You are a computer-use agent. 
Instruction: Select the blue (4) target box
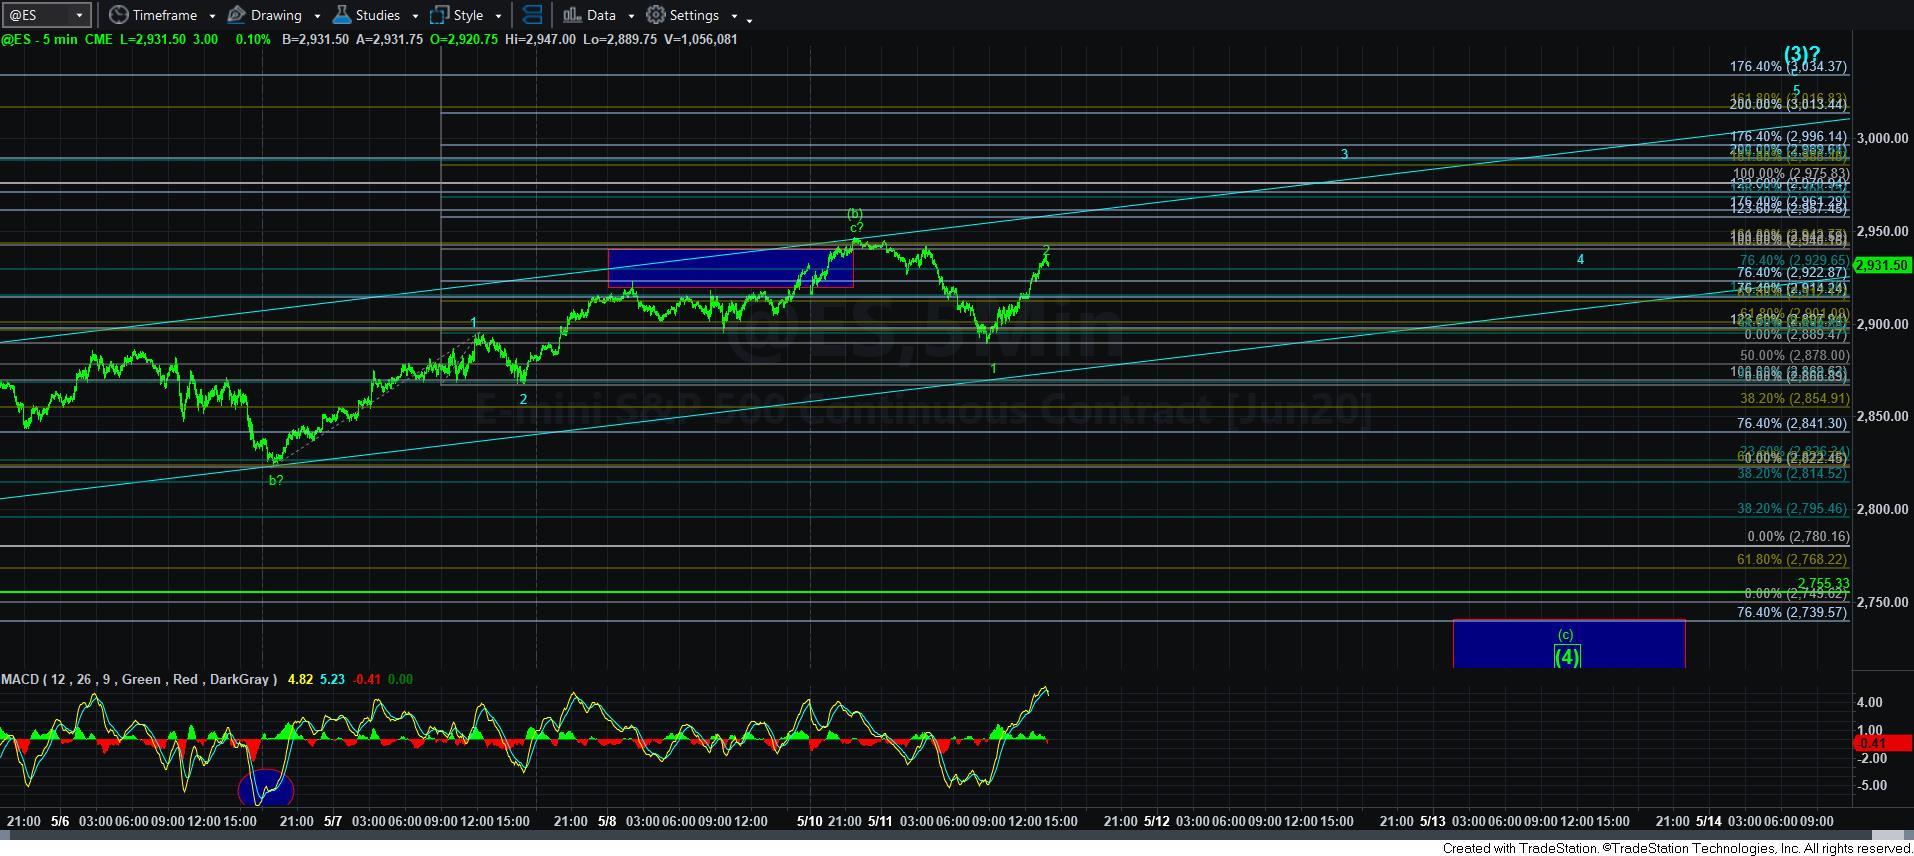coord(1569,644)
